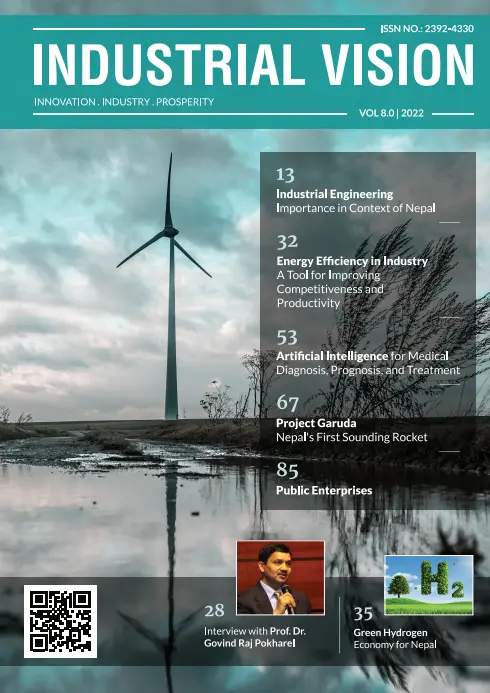Click page number 32 in contents box

pos(287,242)
